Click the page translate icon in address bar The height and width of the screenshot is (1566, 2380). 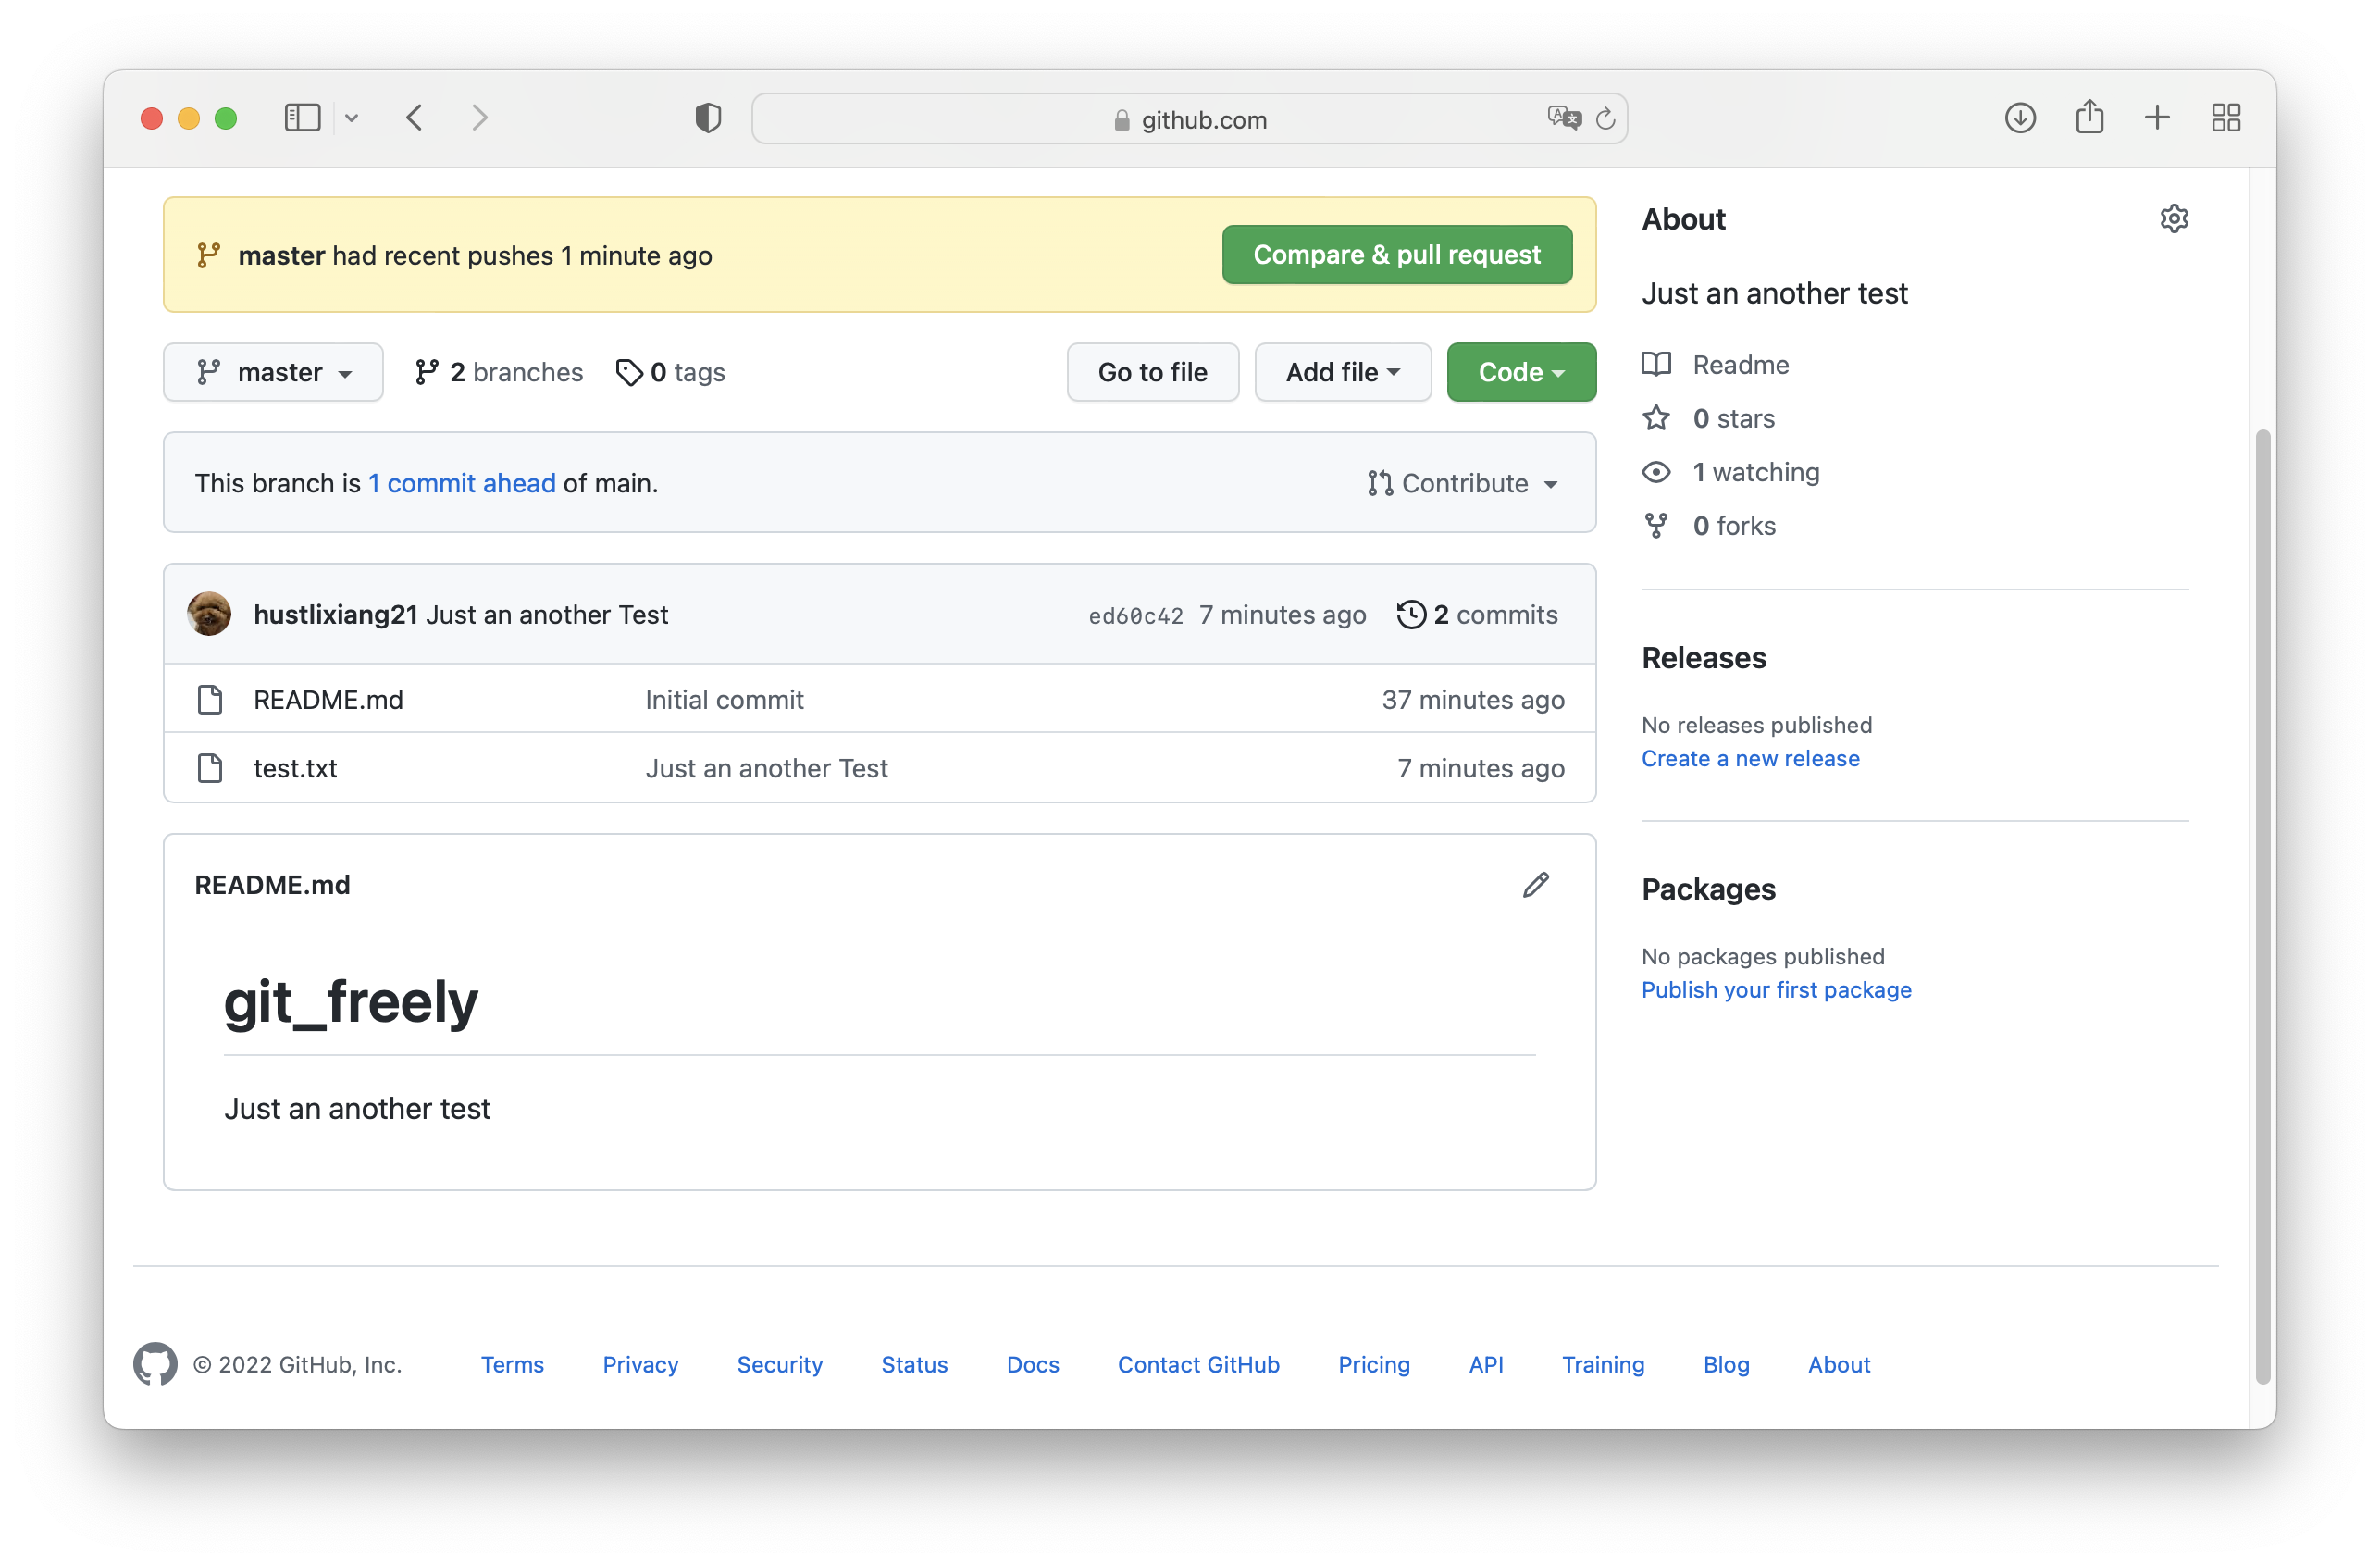click(x=1563, y=118)
